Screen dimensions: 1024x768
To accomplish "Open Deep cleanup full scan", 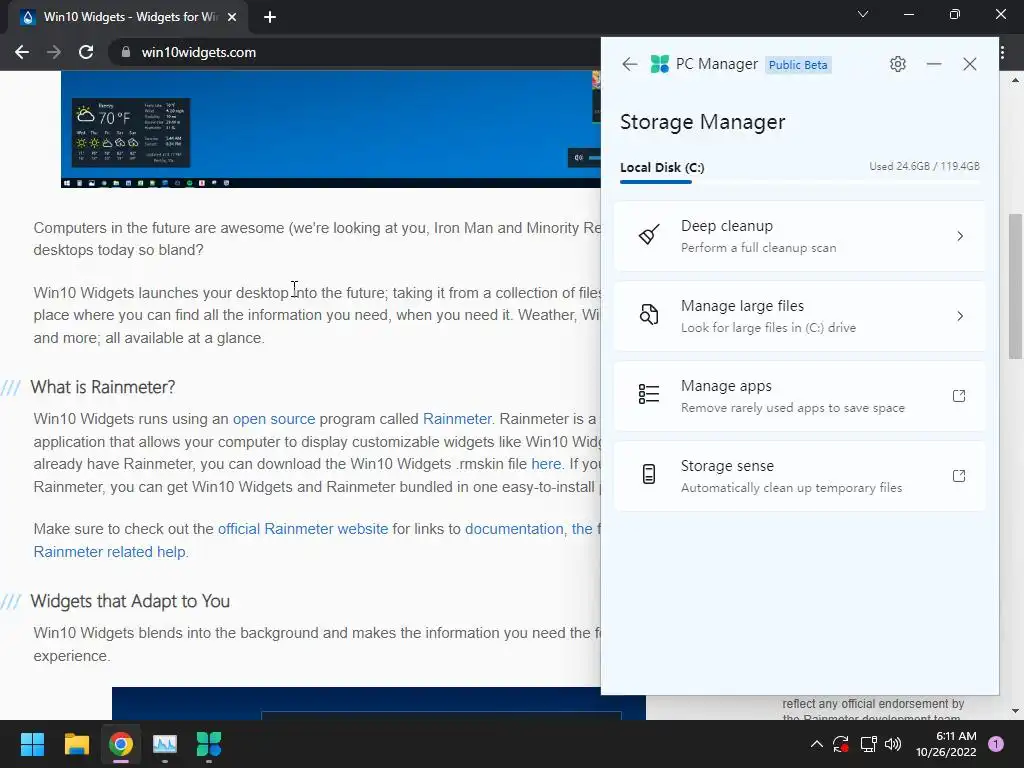I will pos(799,236).
